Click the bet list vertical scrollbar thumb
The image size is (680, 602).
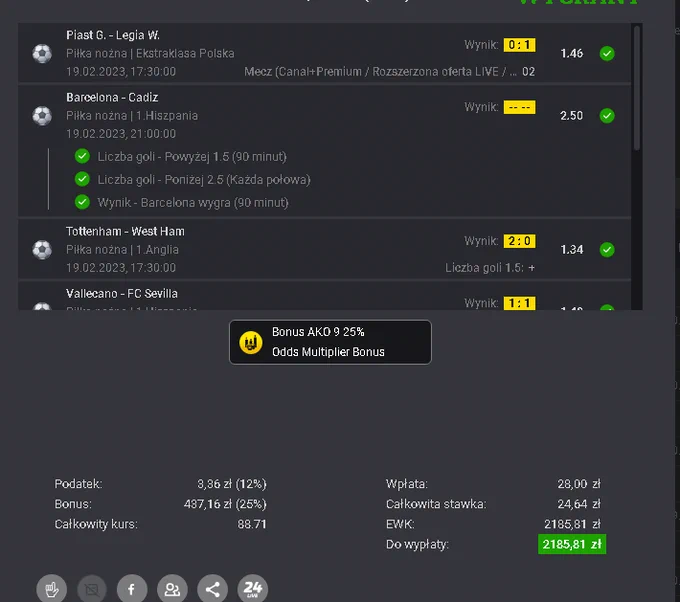pyautogui.click(x=637, y=88)
